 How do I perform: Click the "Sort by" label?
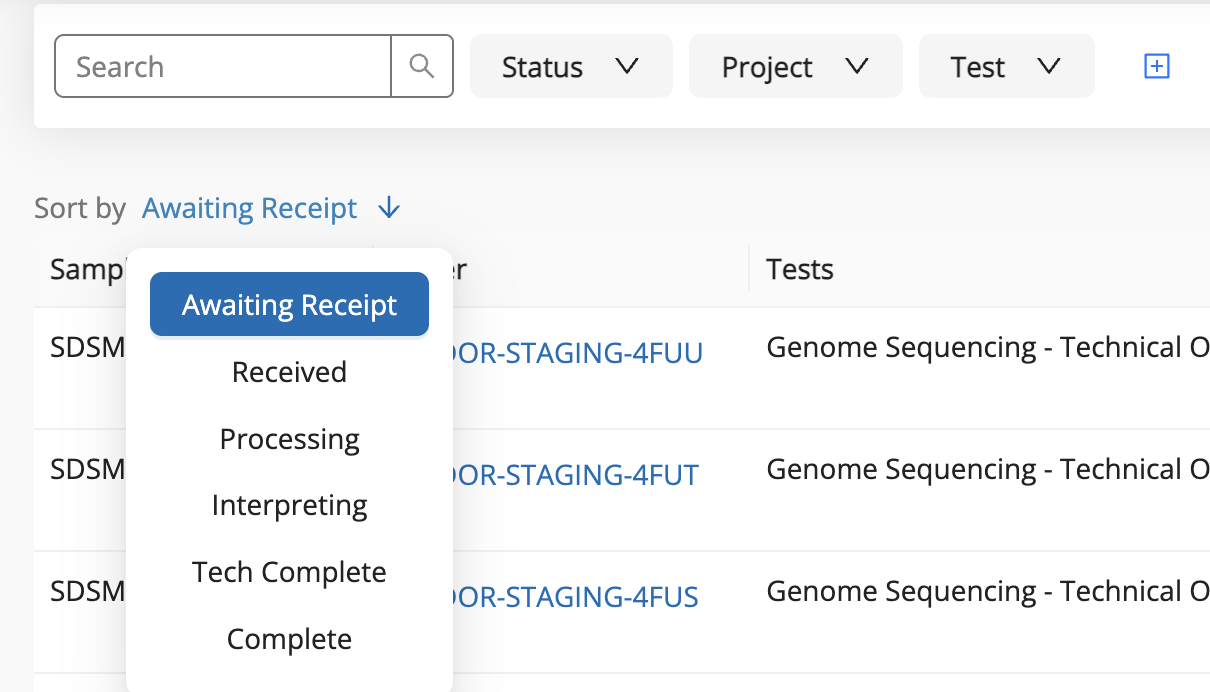80,208
